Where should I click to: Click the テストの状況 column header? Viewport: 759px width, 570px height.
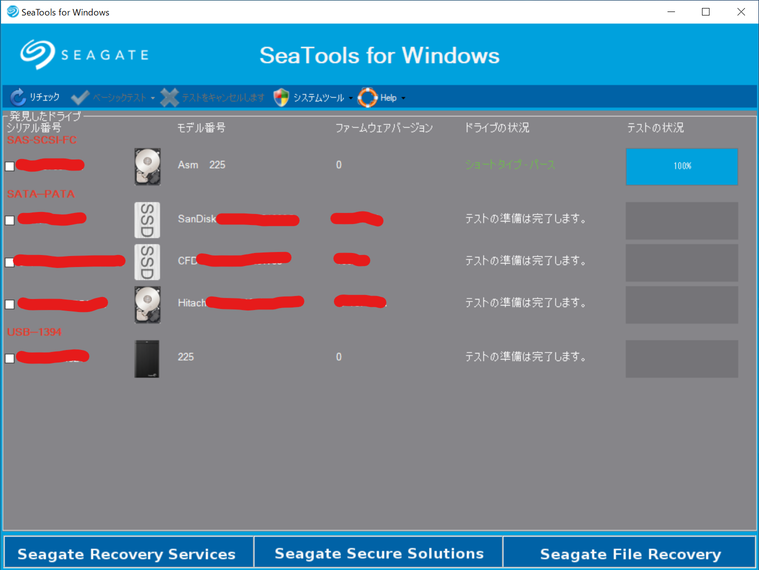point(655,128)
